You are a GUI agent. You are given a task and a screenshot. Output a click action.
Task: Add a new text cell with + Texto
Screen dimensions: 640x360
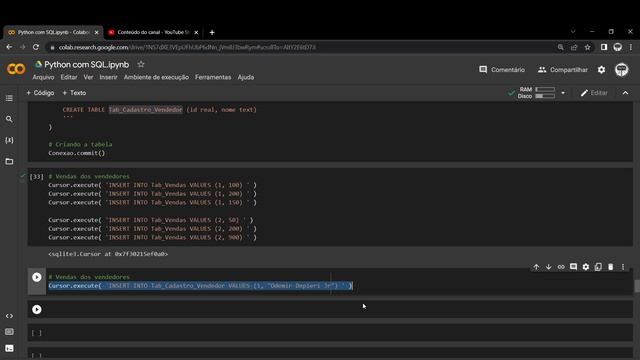pos(74,93)
